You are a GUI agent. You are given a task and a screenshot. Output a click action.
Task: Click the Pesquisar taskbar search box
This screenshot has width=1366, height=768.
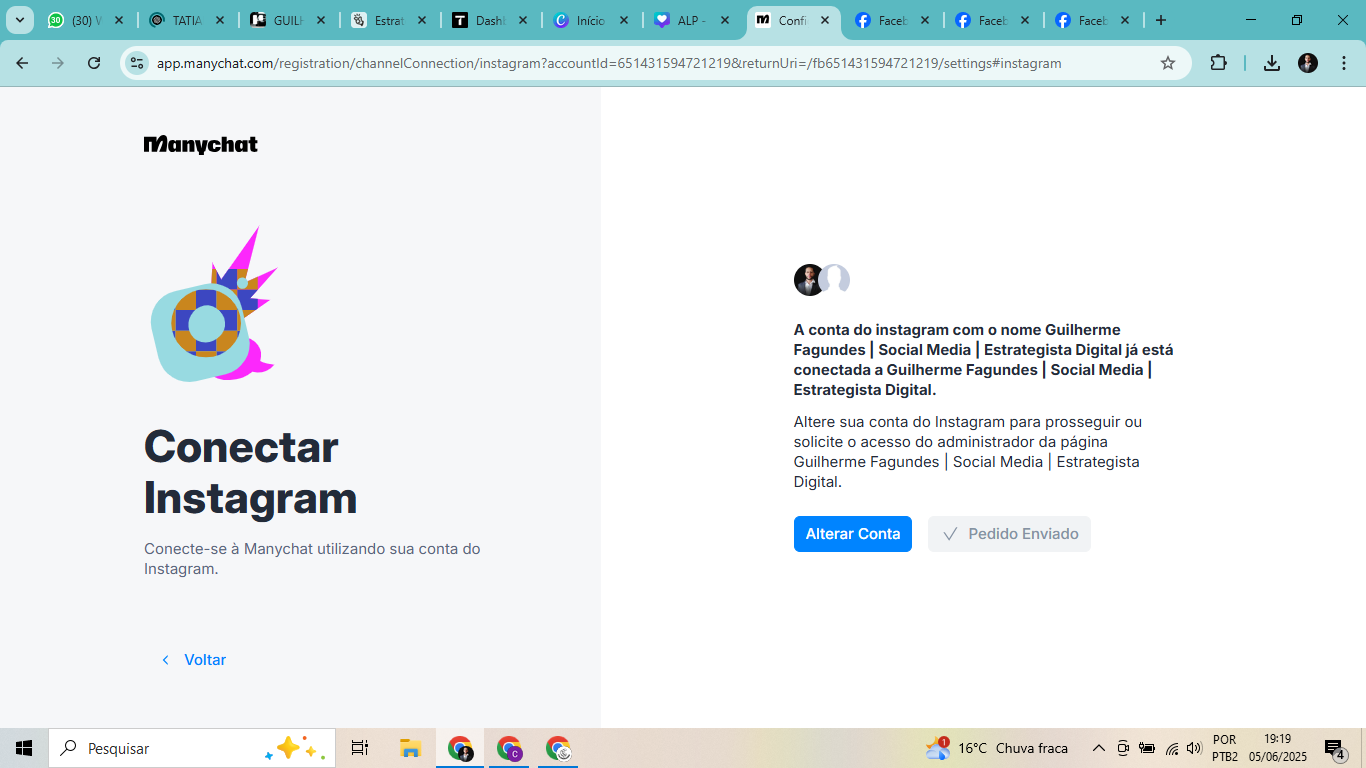tap(192, 748)
